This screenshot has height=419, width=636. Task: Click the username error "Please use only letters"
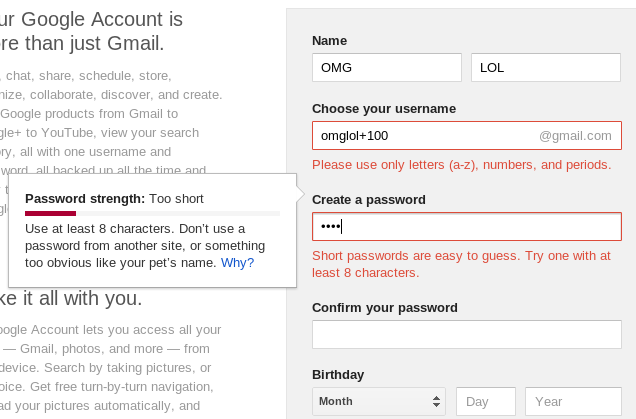[x=462, y=164]
